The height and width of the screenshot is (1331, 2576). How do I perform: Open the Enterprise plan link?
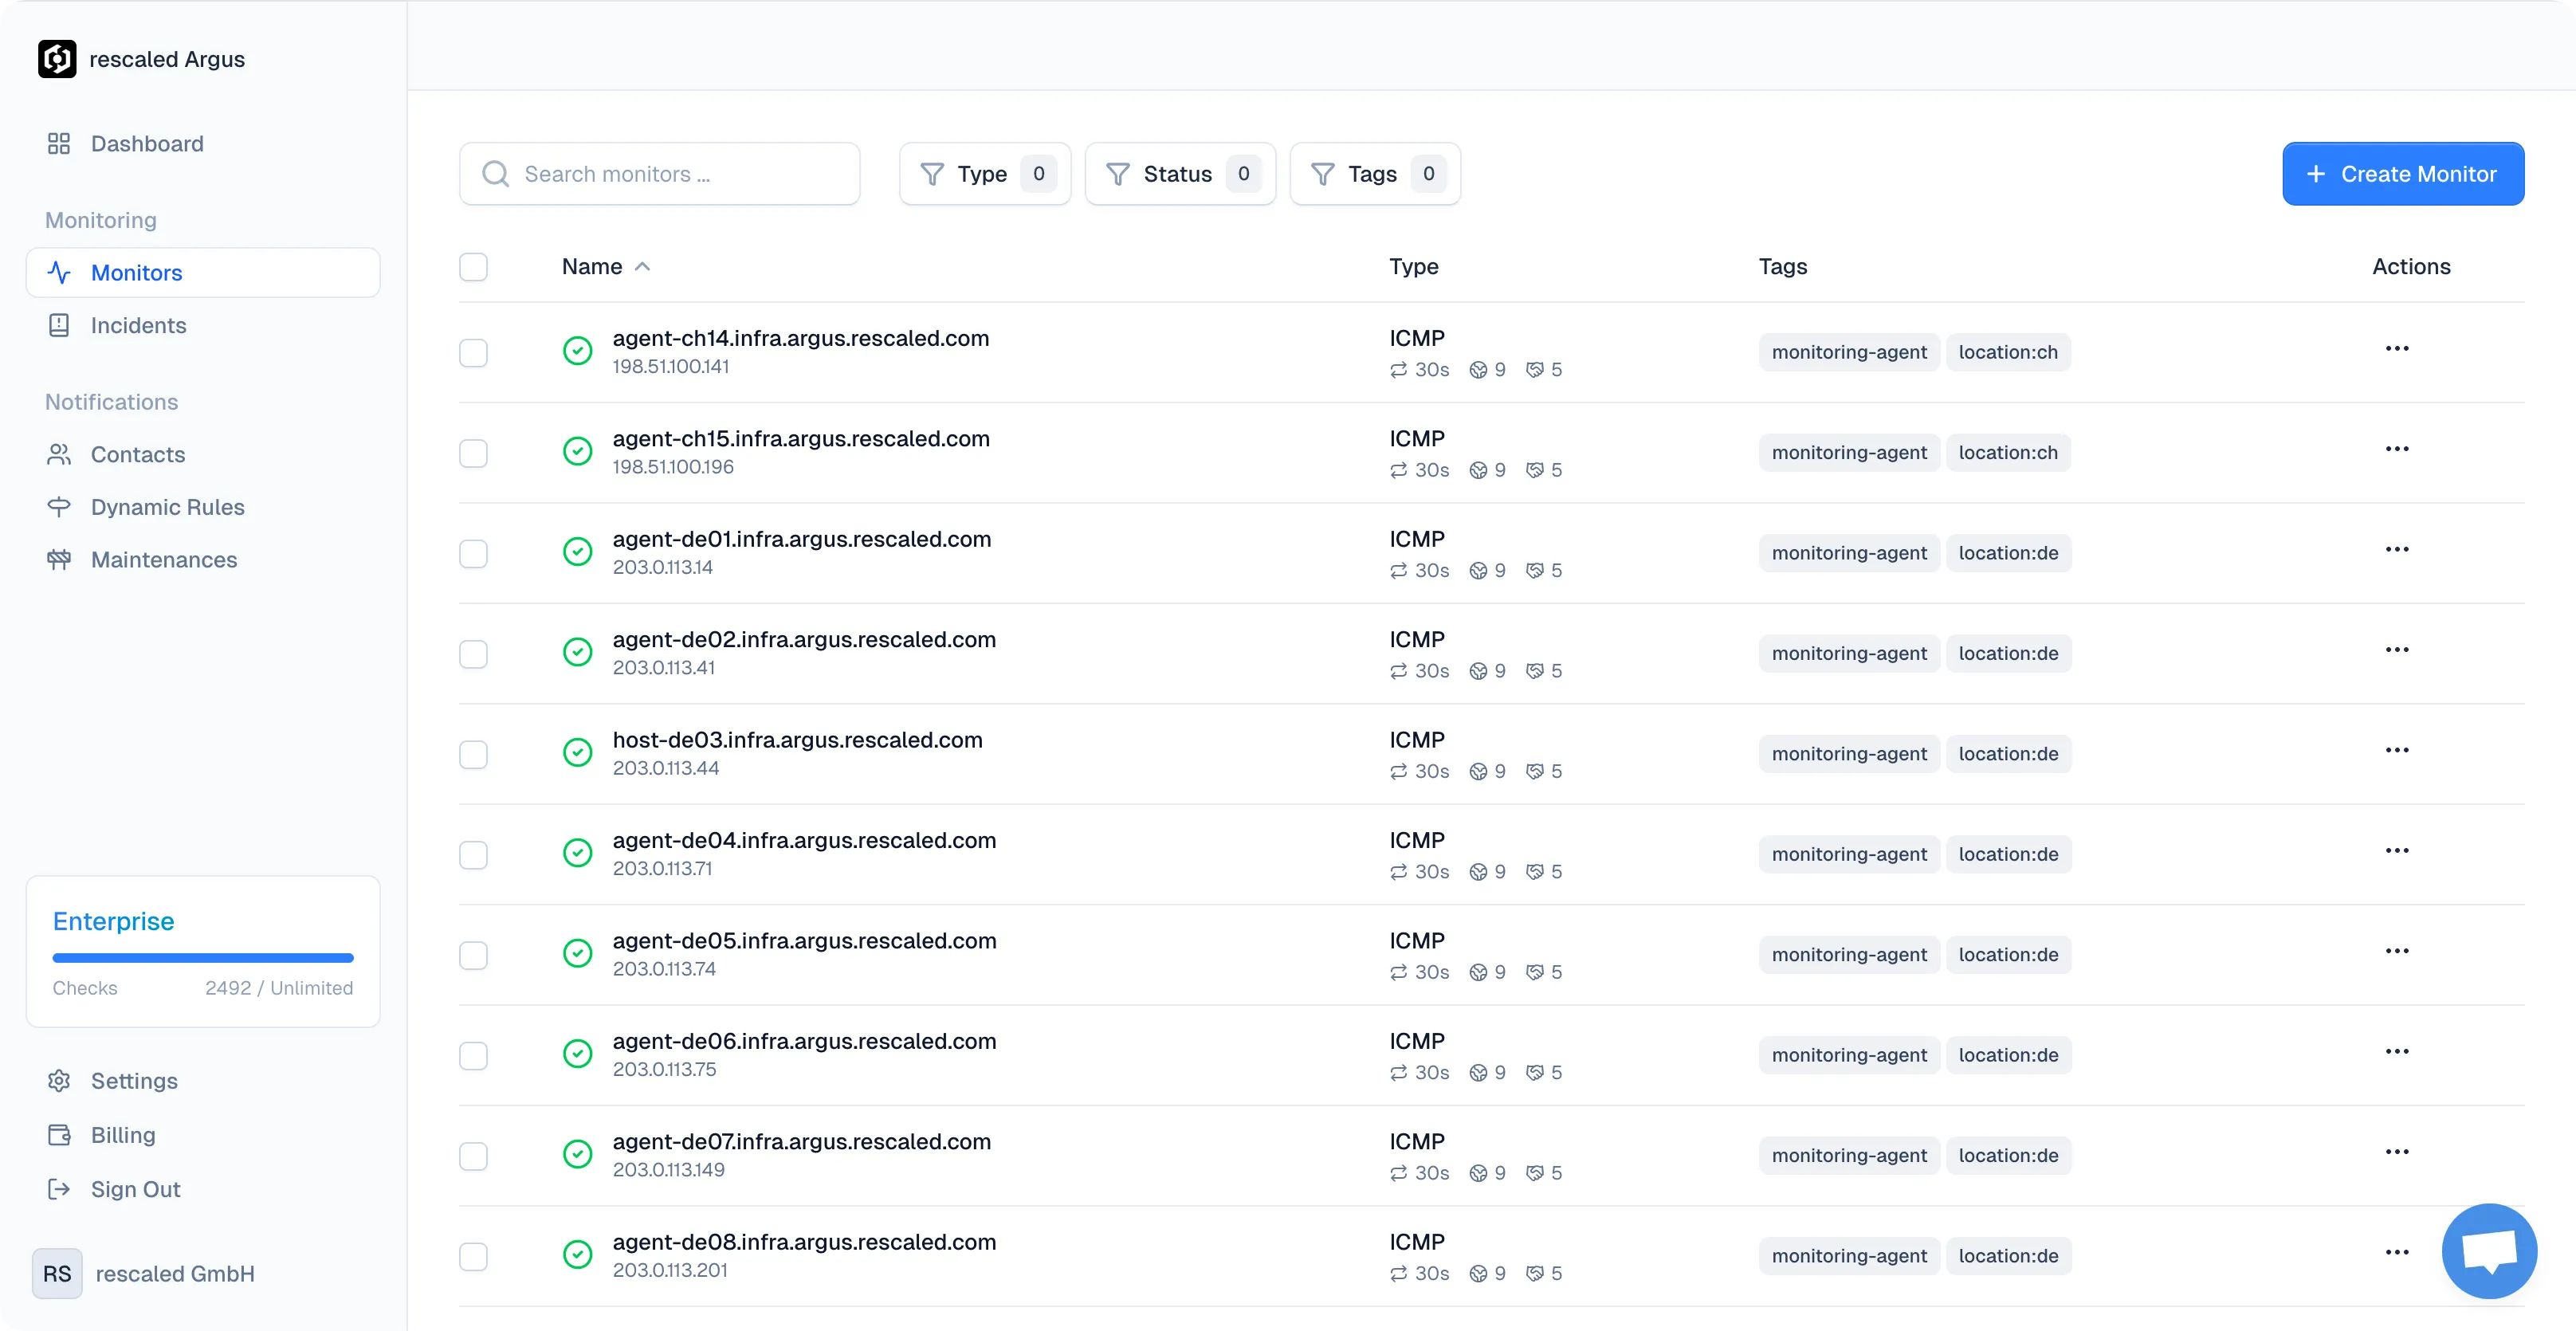(113, 921)
